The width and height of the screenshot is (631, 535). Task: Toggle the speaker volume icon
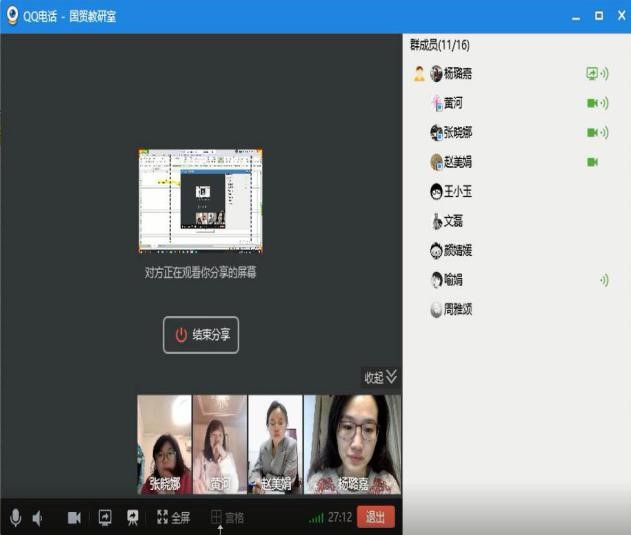click(37, 518)
